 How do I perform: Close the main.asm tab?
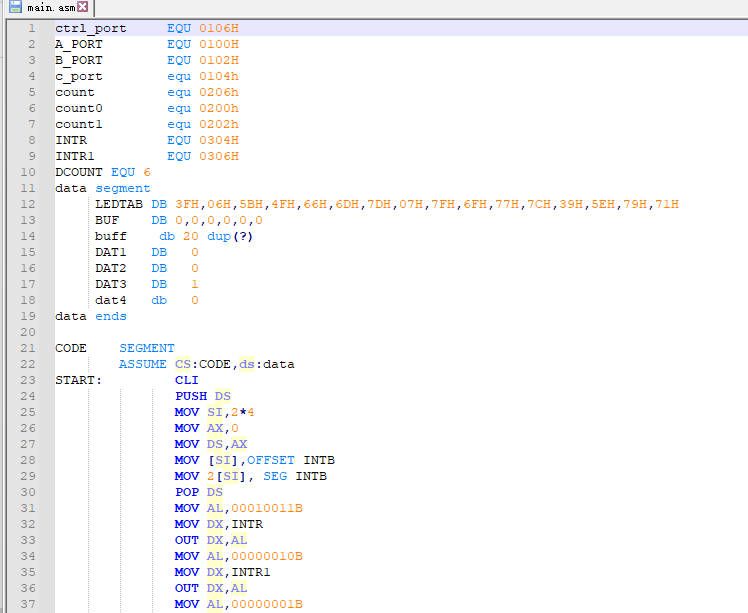pyautogui.click(x=83, y=7)
